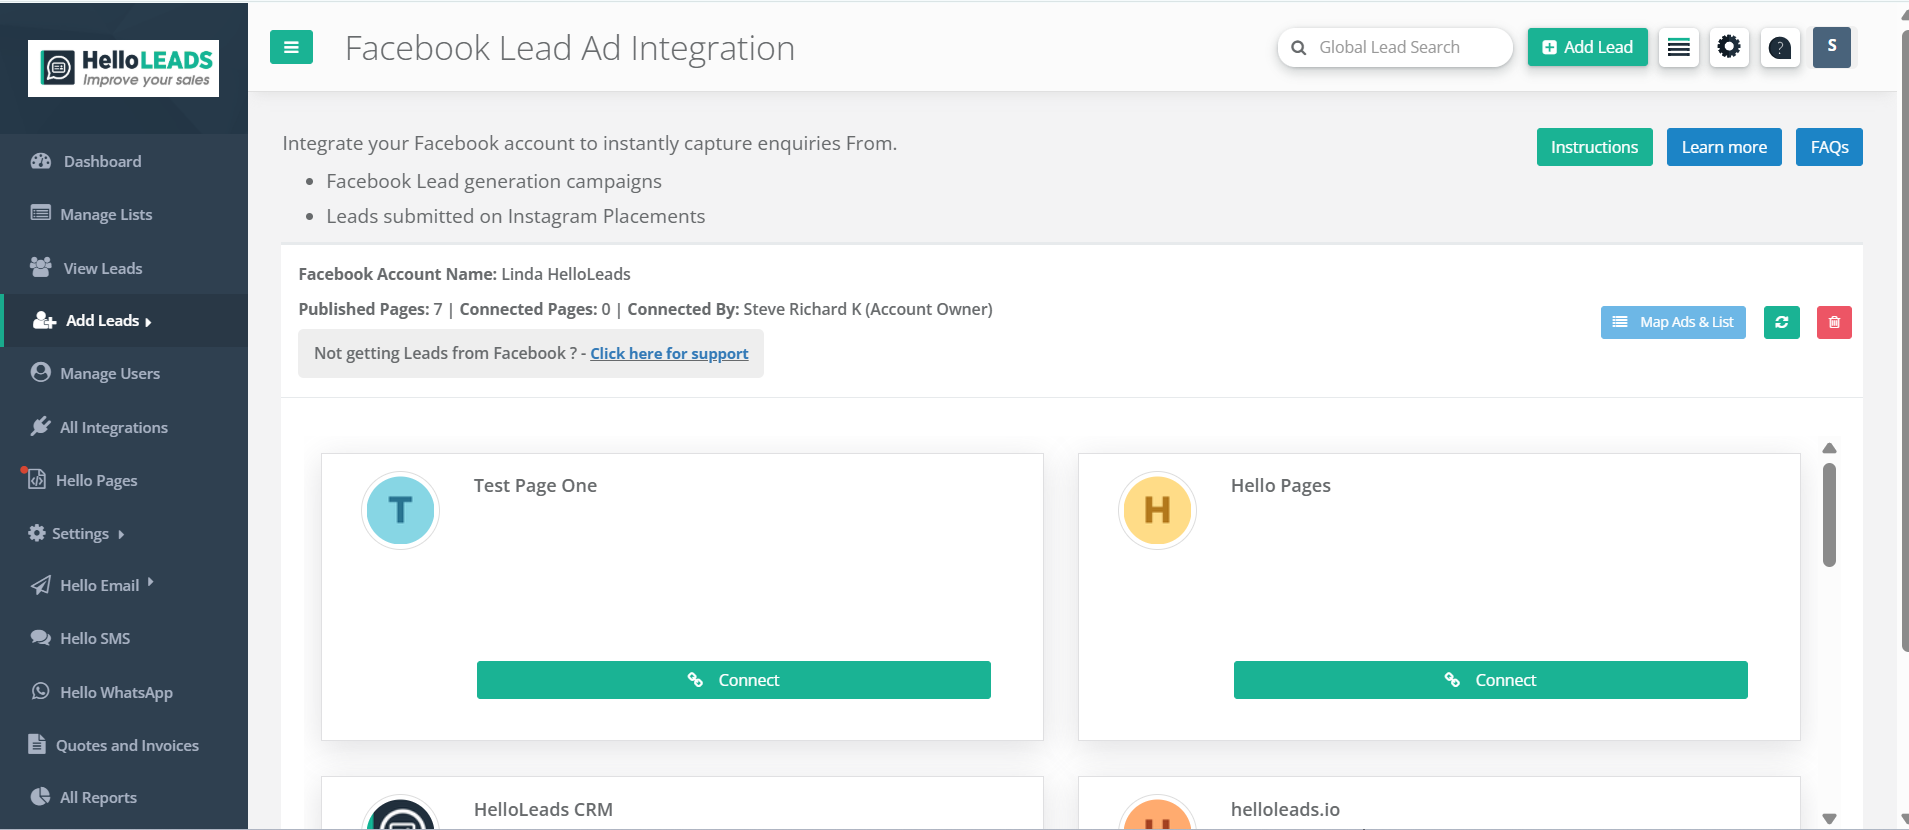Open the help question mark icon

point(1779,47)
